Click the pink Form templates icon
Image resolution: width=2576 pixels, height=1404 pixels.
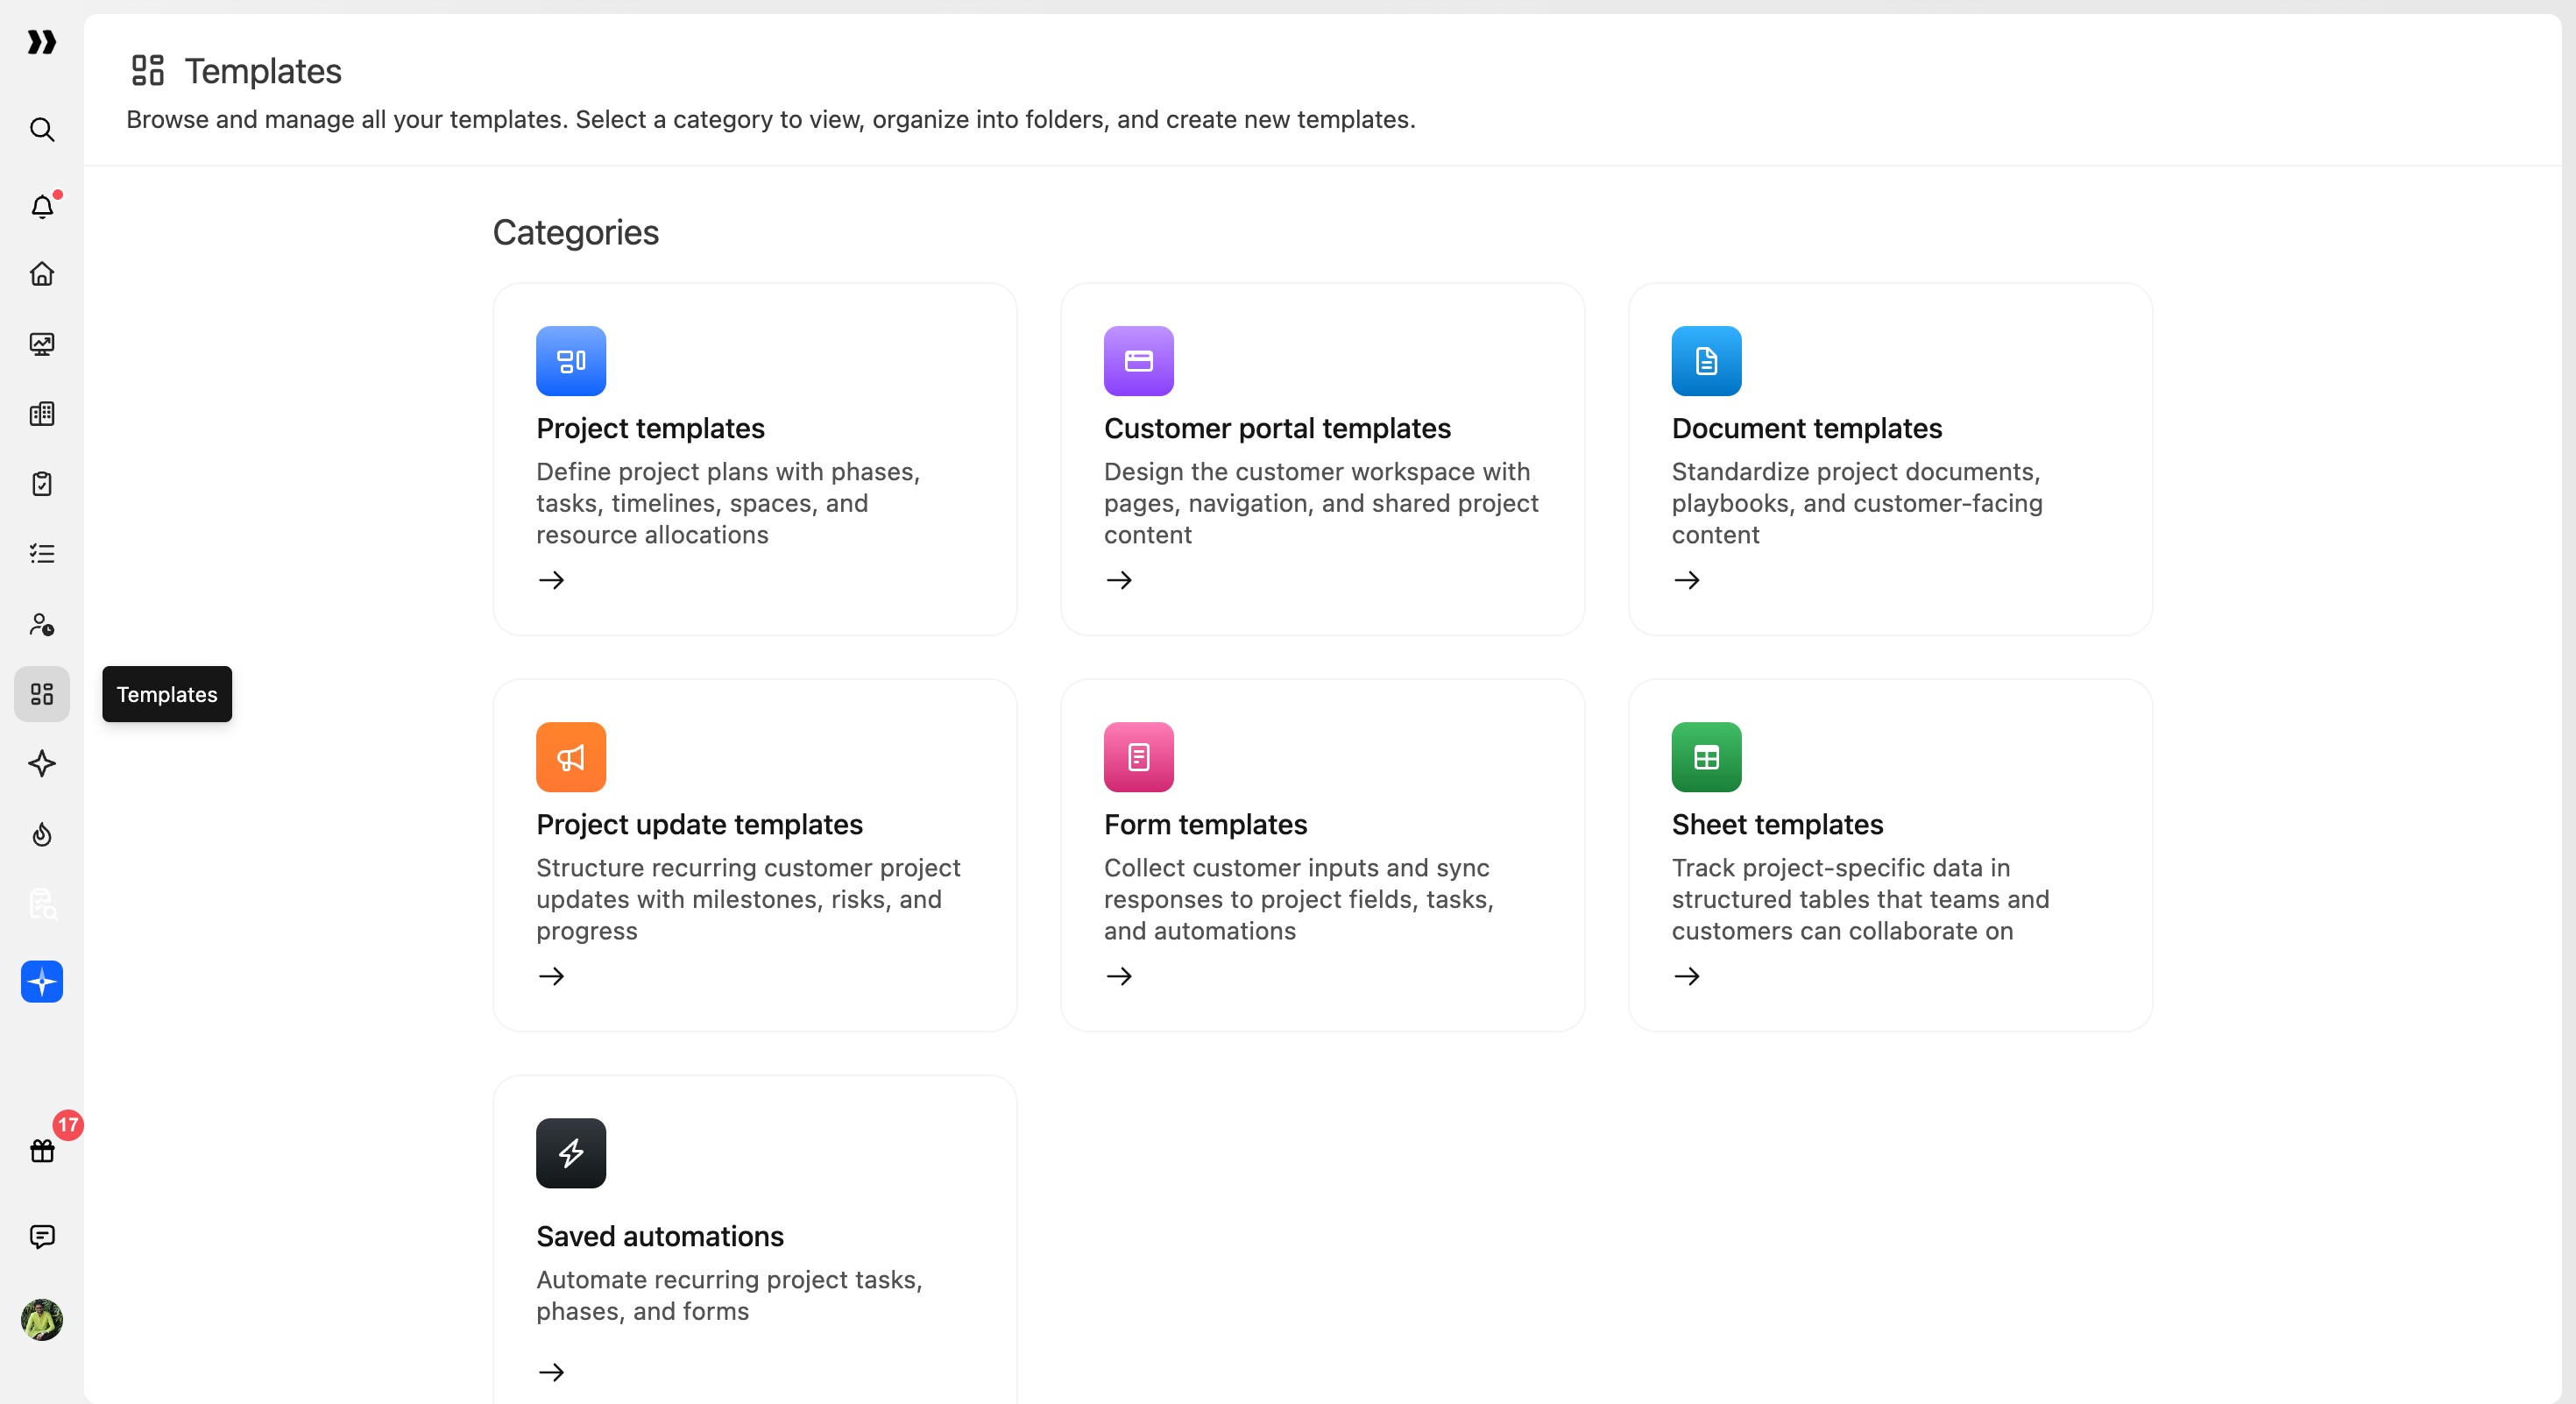[x=1139, y=757]
